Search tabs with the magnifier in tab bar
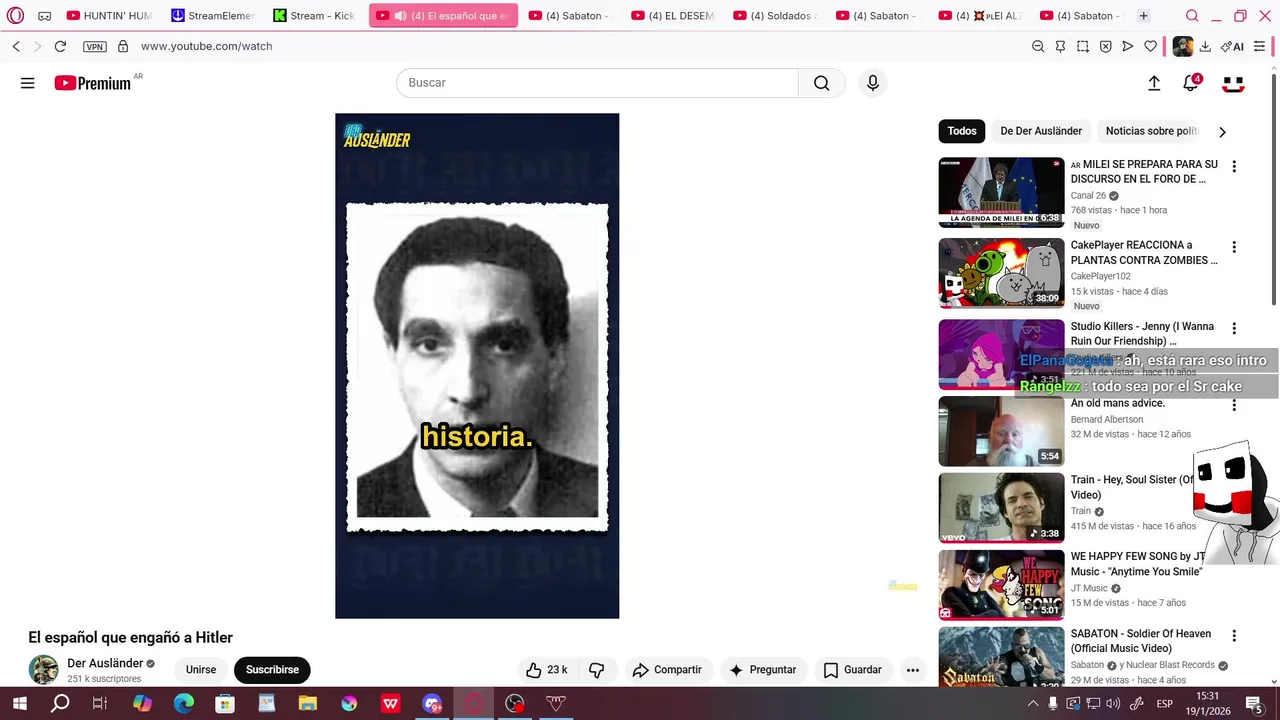Screen dimensions: 1280x720 1192,16
